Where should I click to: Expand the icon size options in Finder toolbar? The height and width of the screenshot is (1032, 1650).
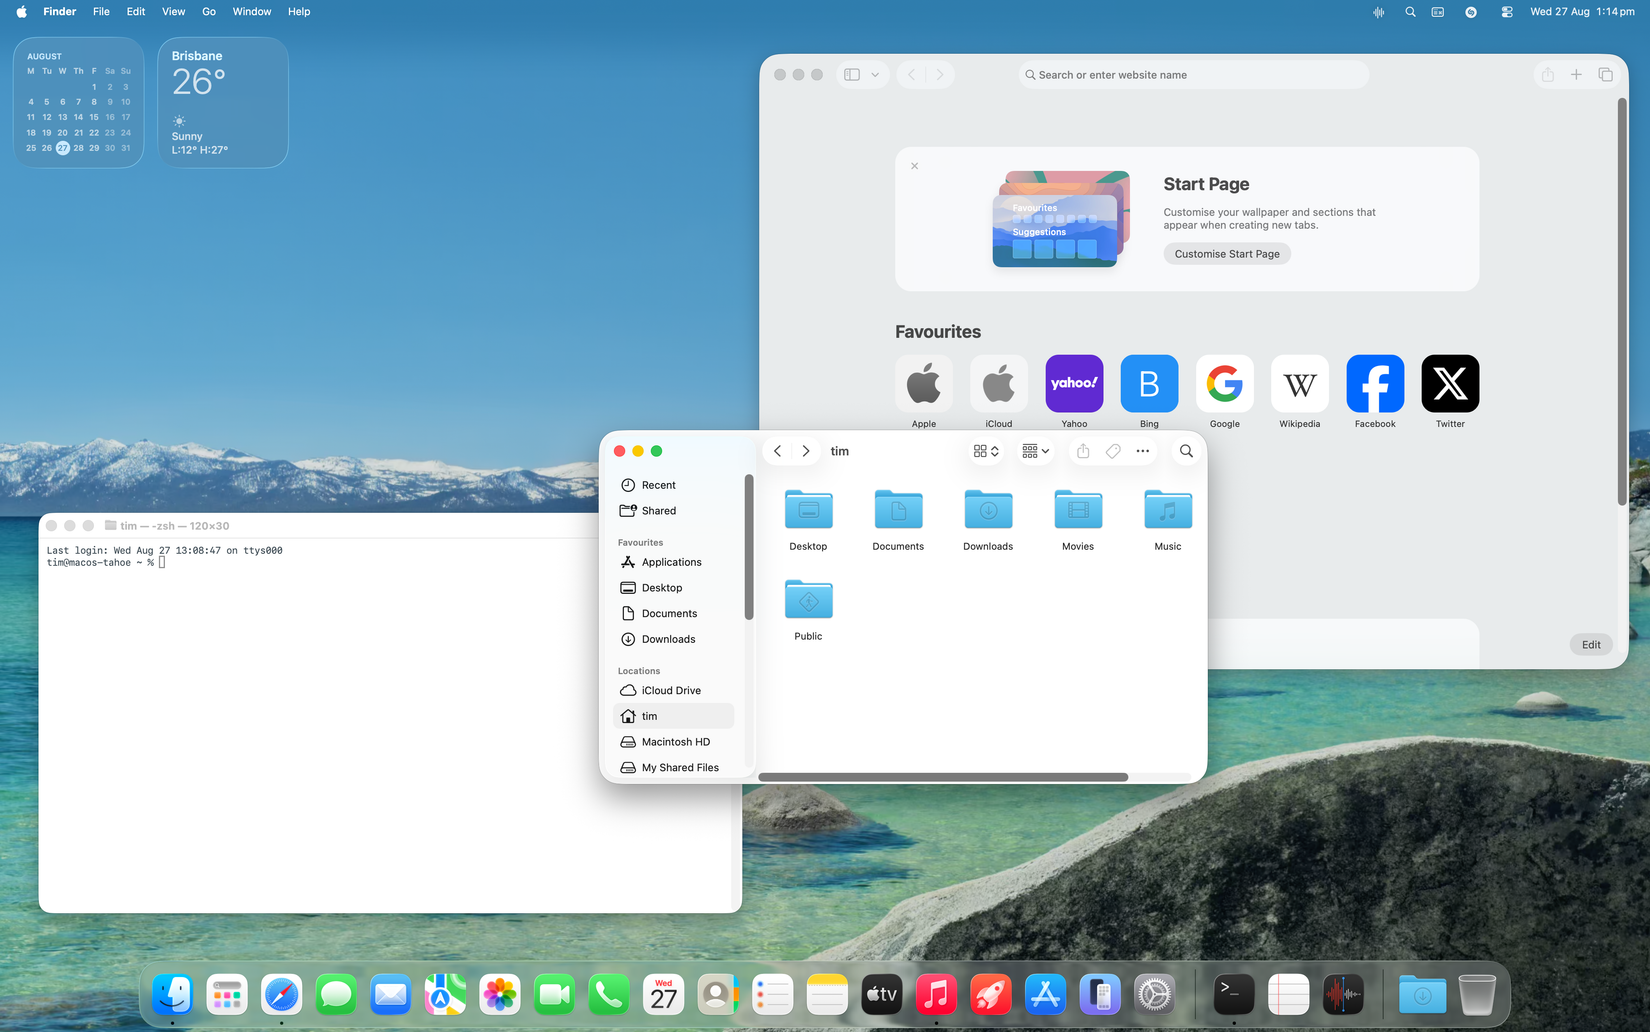coord(994,451)
